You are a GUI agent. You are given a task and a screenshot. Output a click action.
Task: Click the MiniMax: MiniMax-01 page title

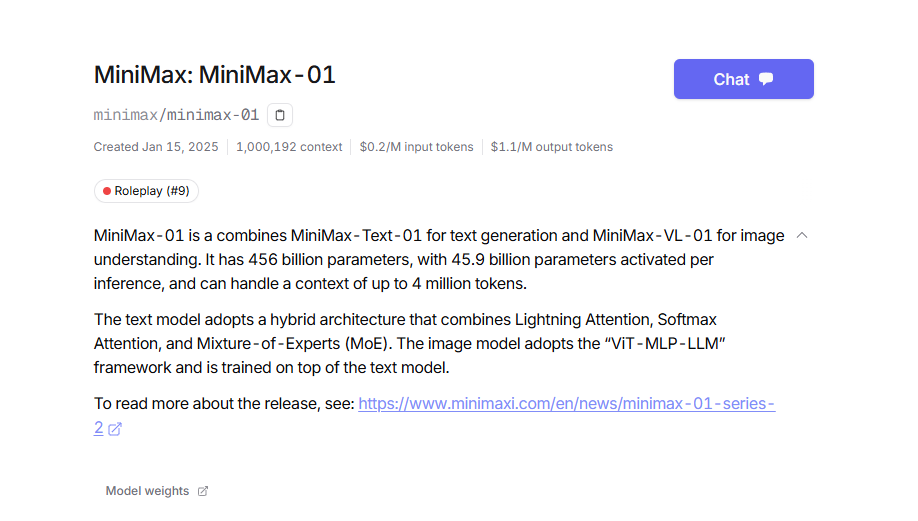click(214, 75)
